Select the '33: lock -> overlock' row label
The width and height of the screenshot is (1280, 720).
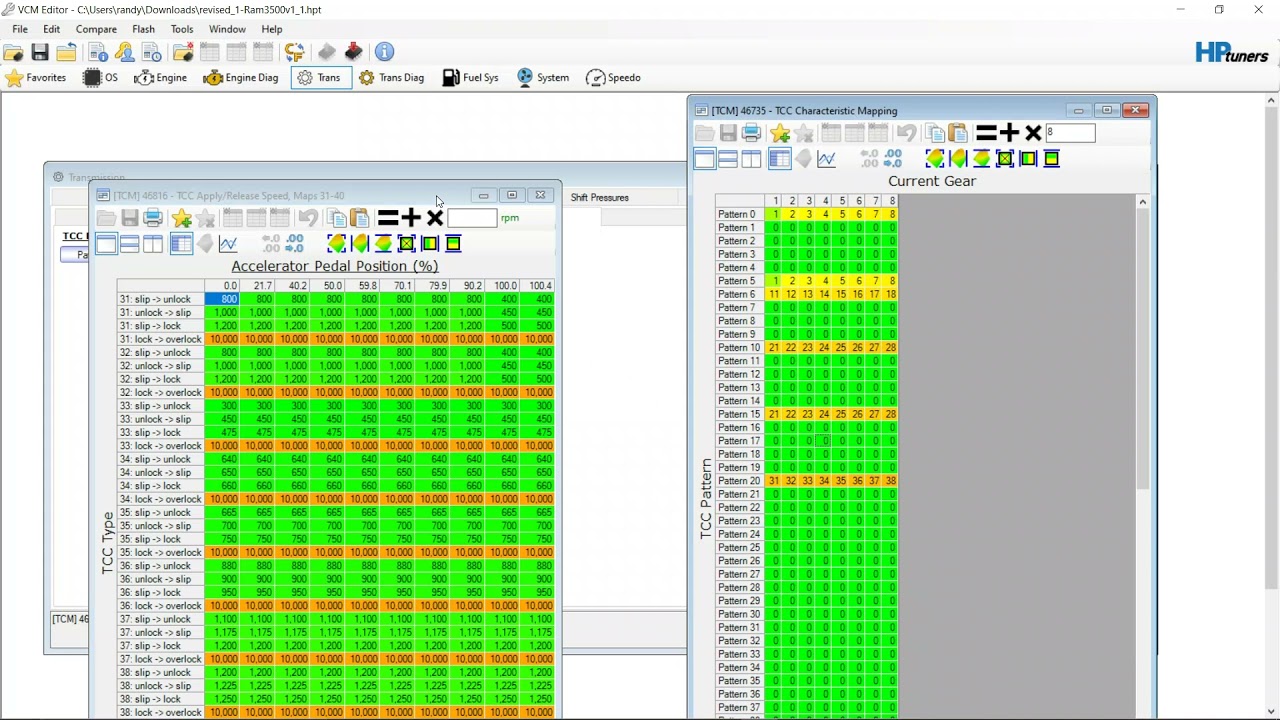161,446
